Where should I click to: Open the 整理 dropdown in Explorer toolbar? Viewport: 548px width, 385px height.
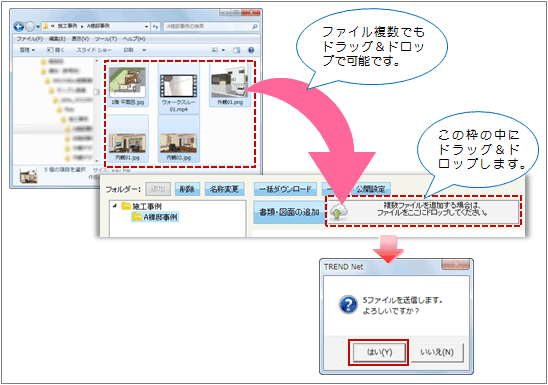27,50
